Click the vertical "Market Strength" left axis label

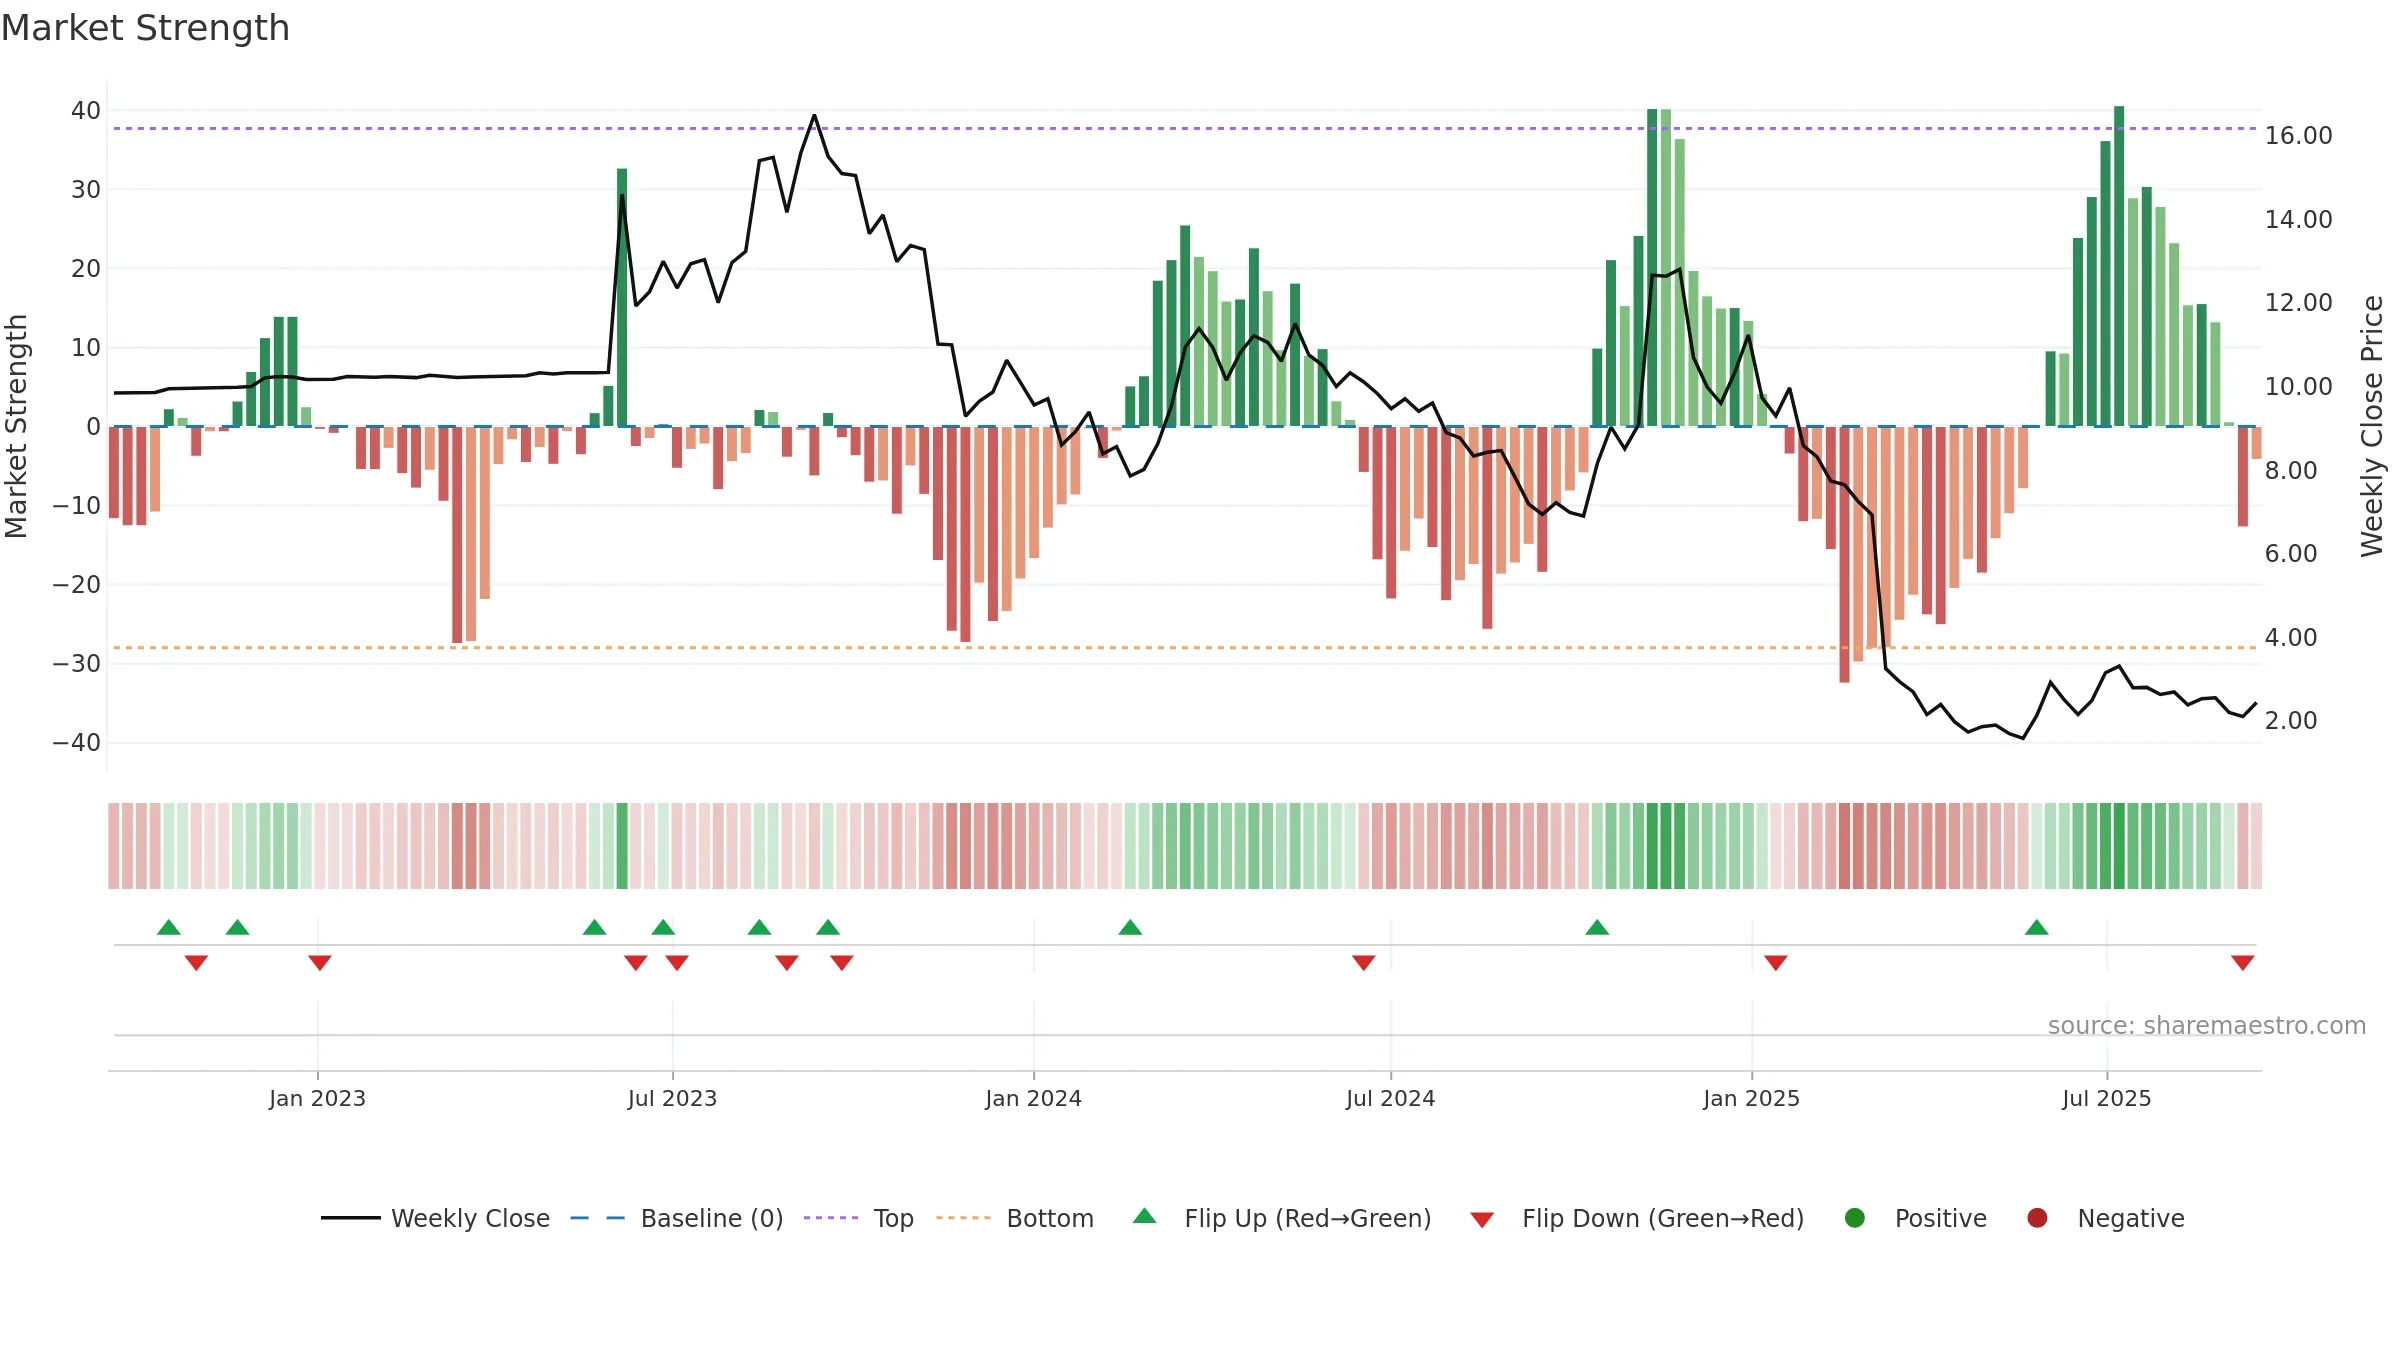(17, 426)
